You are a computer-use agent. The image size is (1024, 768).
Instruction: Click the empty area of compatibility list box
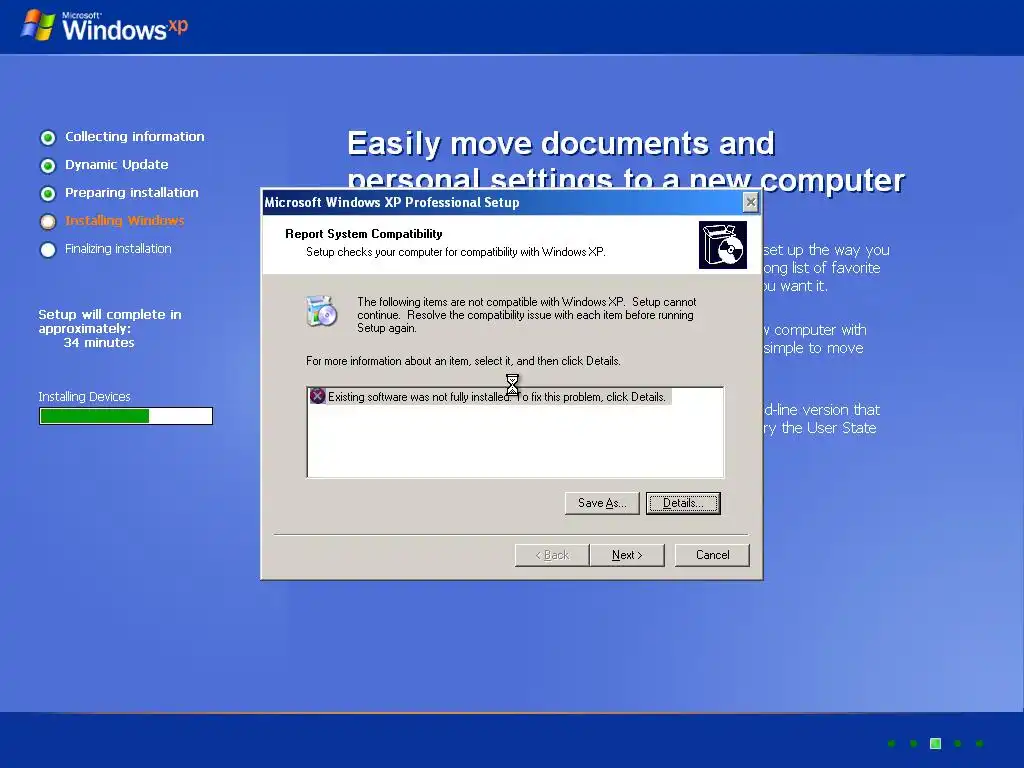[x=515, y=441]
